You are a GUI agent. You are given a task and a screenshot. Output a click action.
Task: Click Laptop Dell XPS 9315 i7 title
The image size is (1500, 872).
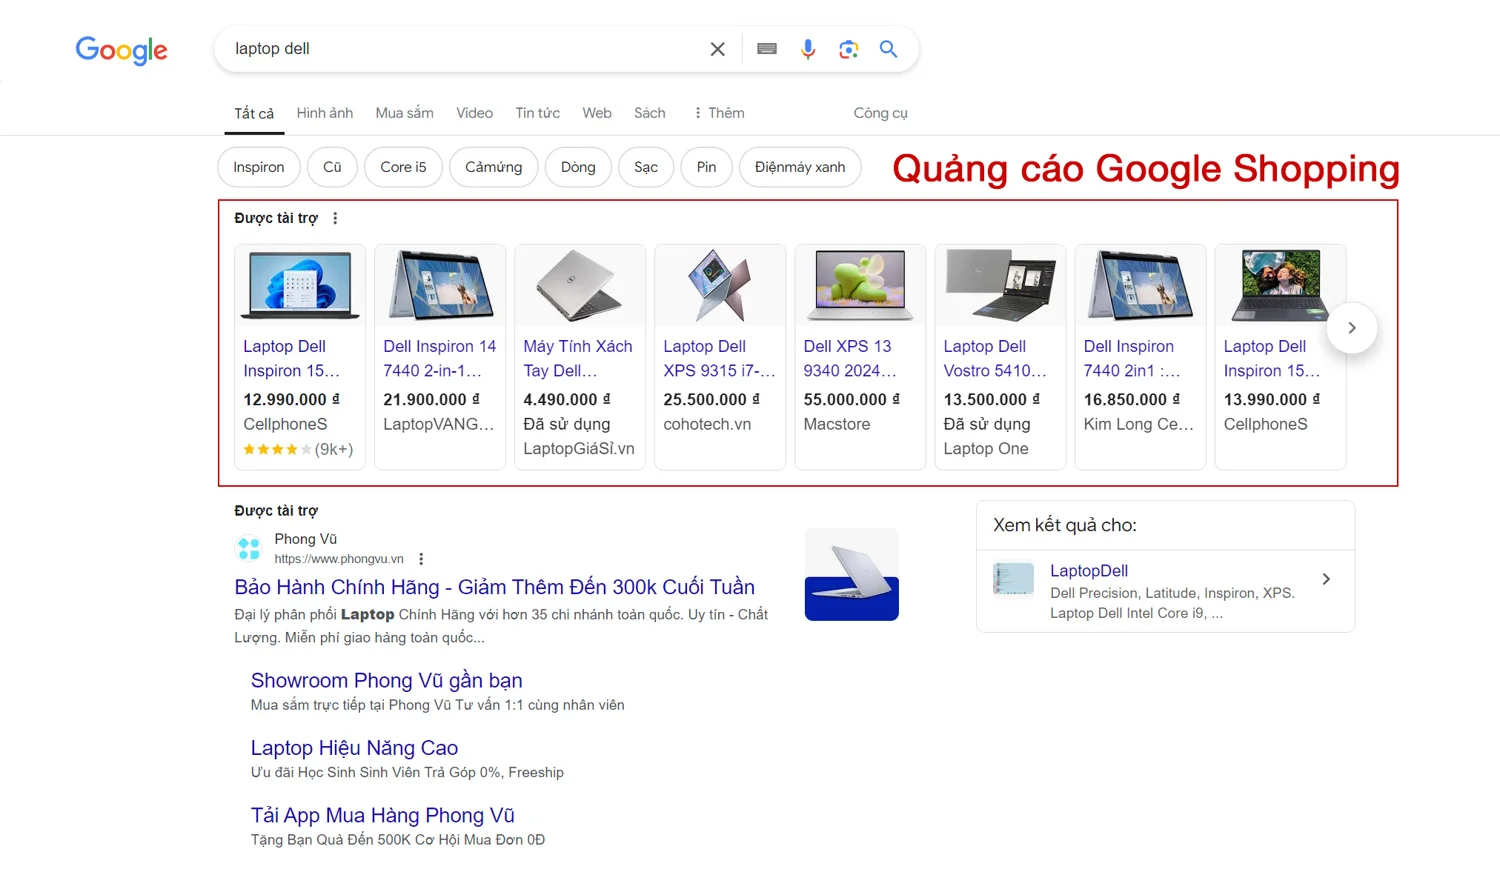click(x=719, y=358)
